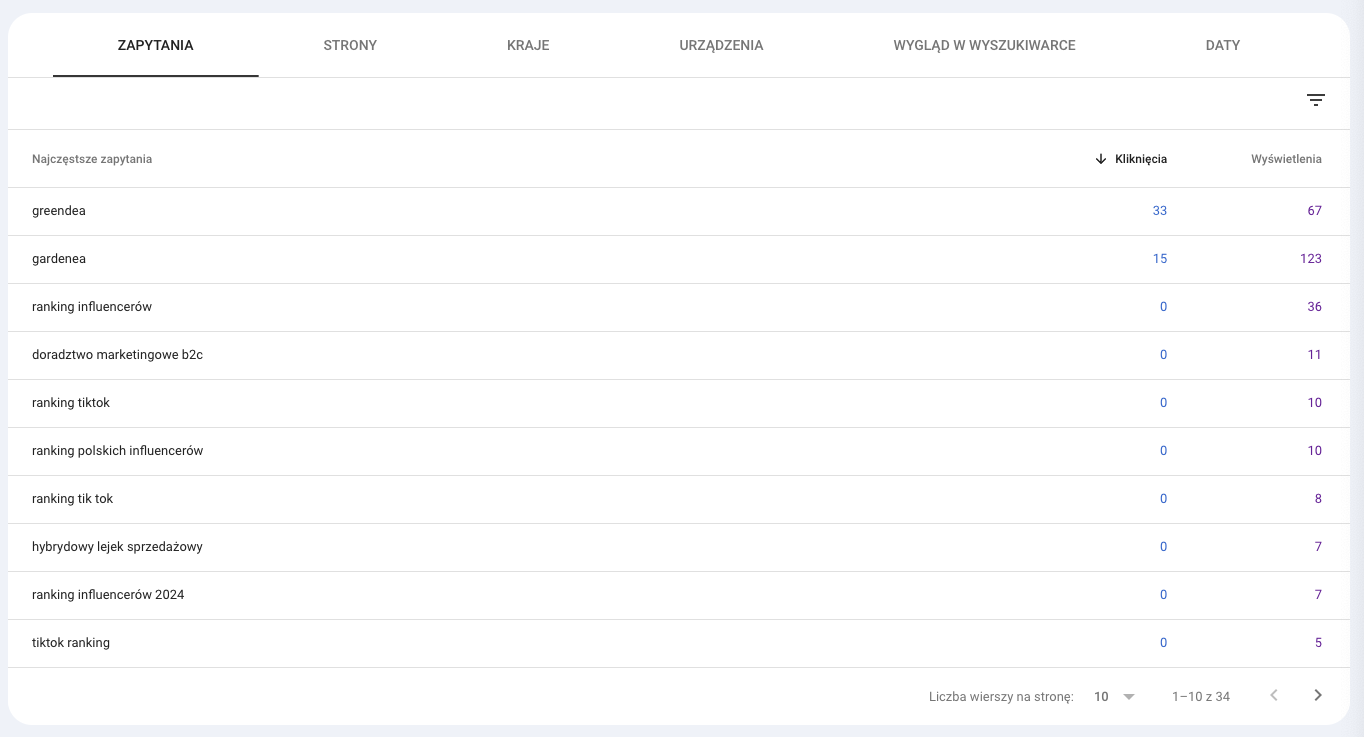This screenshot has width=1364, height=737.
Task: Click the ranking influencerów query
Action: tap(92, 307)
